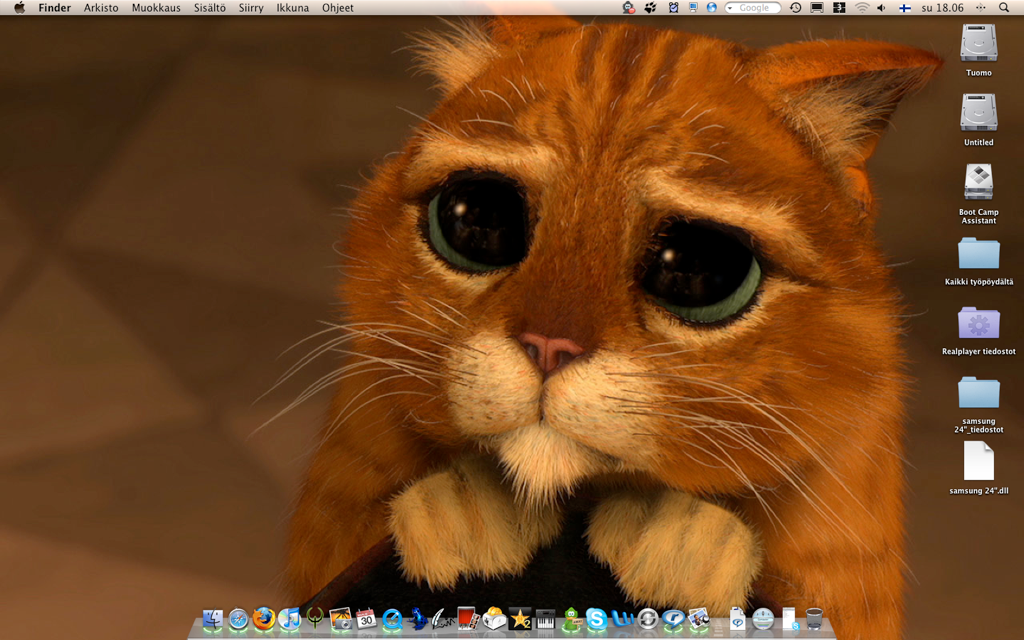The width and height of the screenshot is (1024, 640).
Task: Open the Apple menu
Action: point(20,8)
